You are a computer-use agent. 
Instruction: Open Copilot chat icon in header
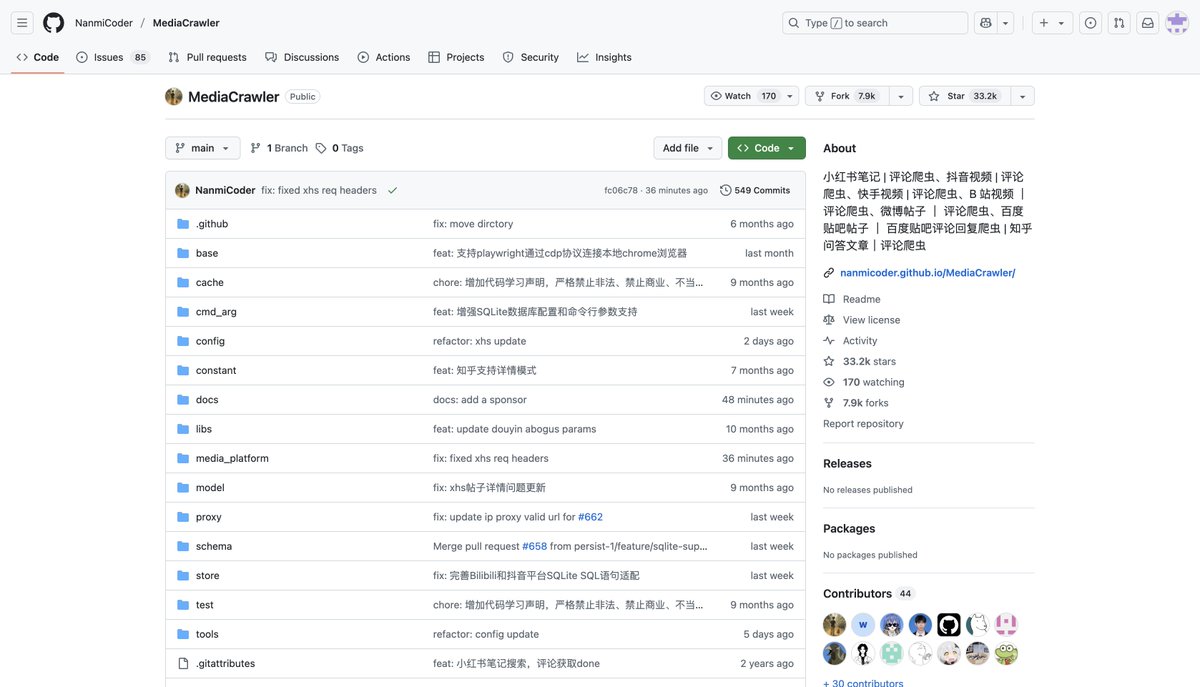(x=986, y=23)
